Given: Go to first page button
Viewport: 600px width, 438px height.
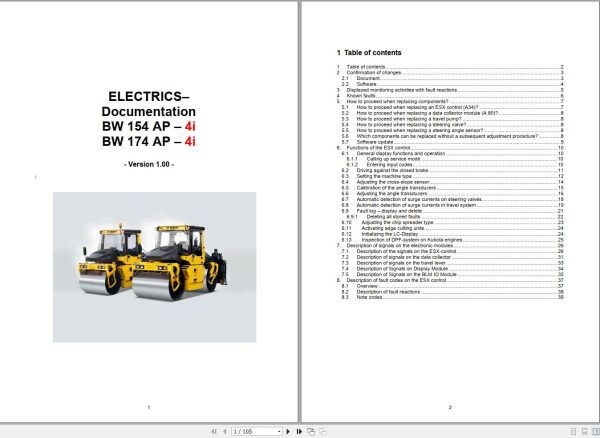Looking at the screenshot, I should pos(214,431).
